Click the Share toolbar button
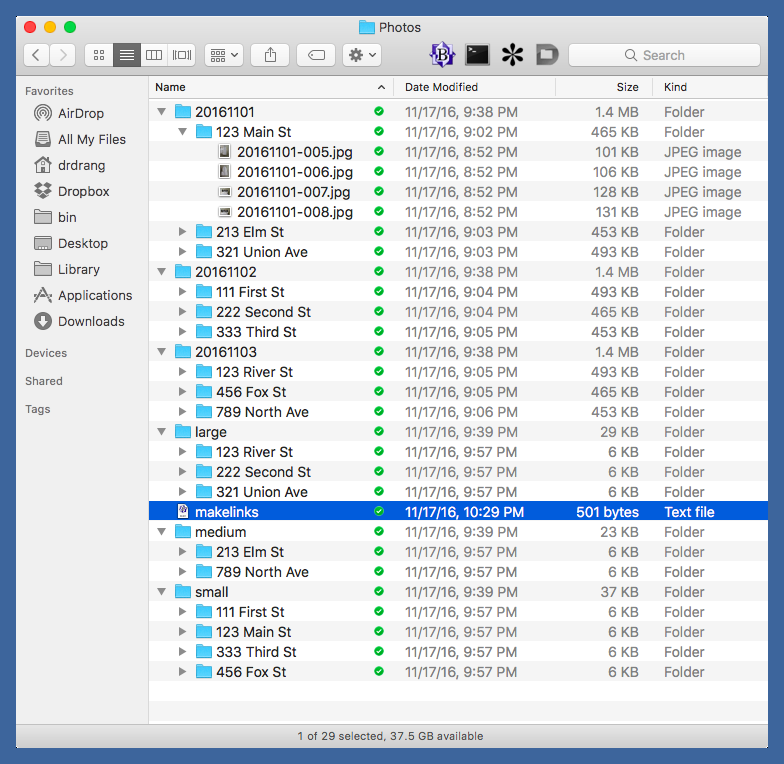 pos(270,55)
